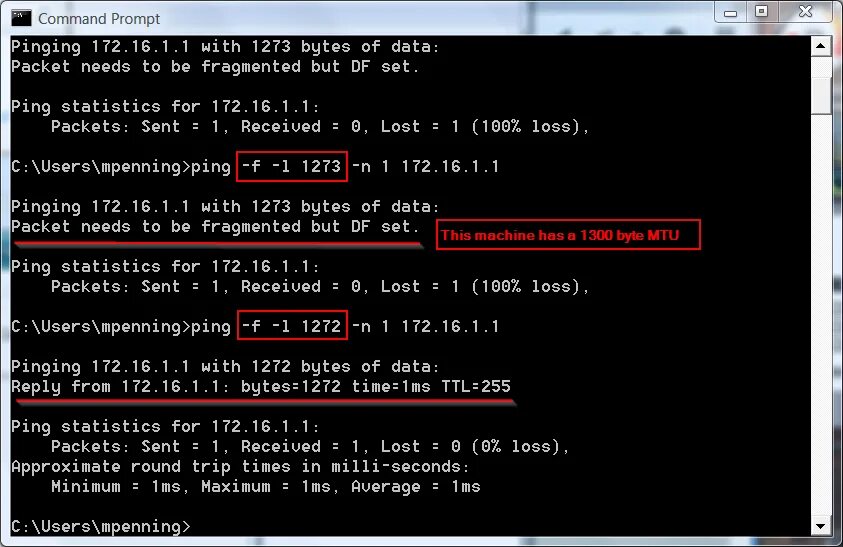Maximize the Command Prompt window

[x=761, y=11]
